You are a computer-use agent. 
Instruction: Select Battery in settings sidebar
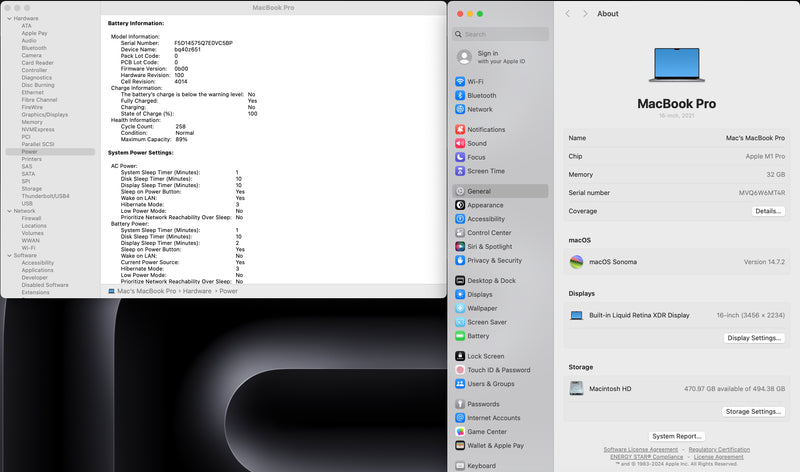478,336
